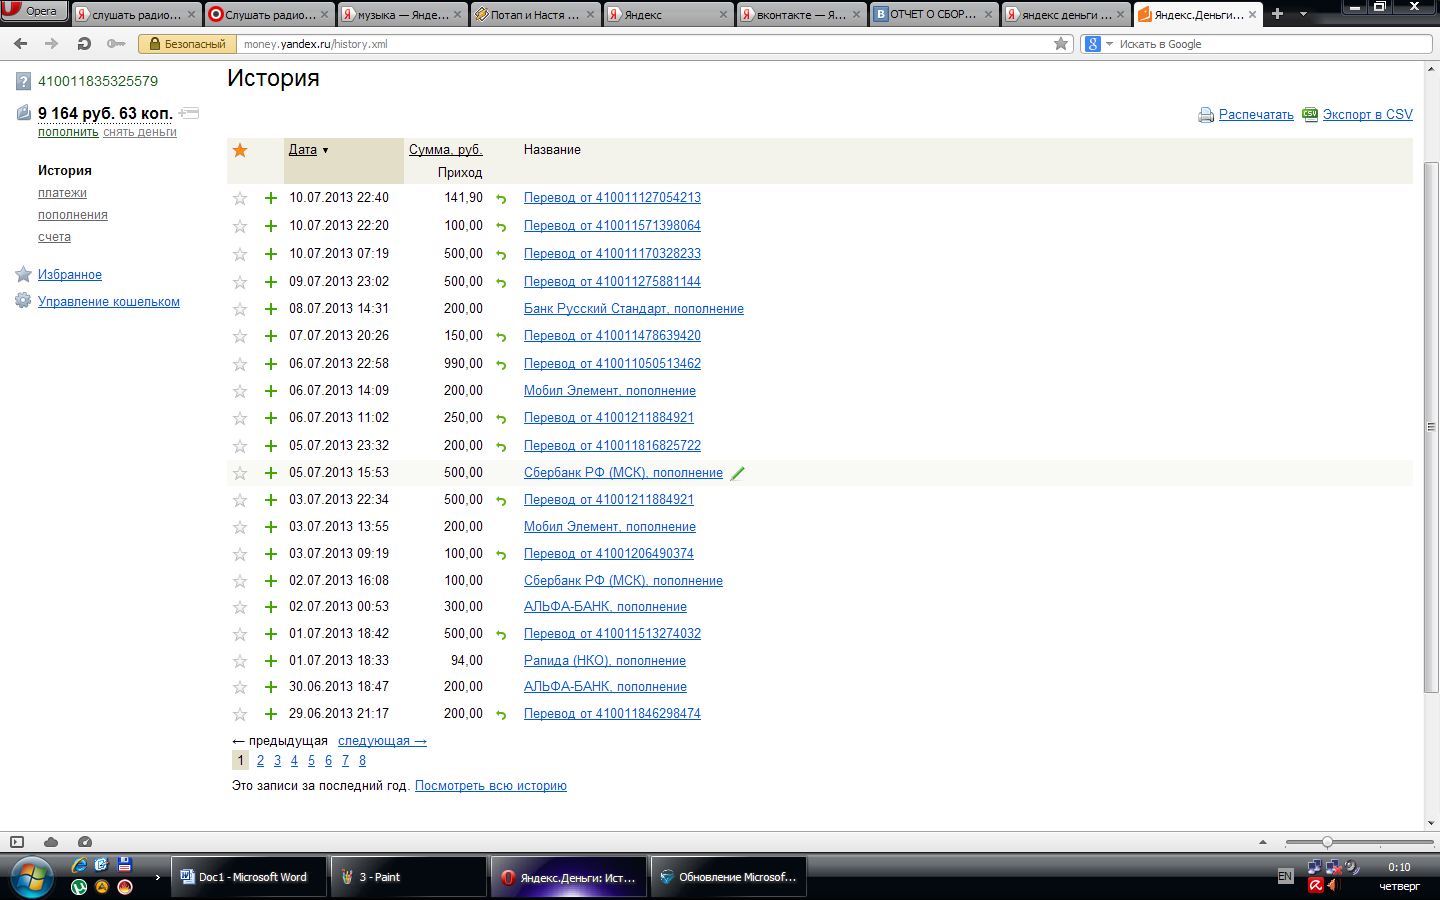Image resolution: width=1440 pixels, height=900 pixels.
Task: Open Opera Link cloud icon
Action: 51,842
